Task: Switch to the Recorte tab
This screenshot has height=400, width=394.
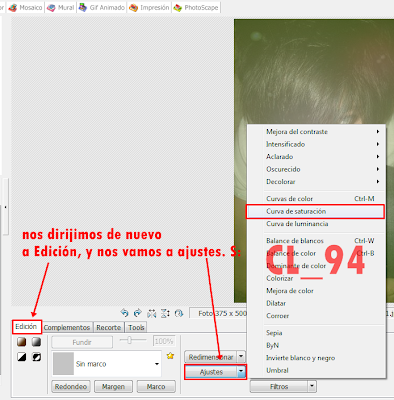Action: click(109, 328)
